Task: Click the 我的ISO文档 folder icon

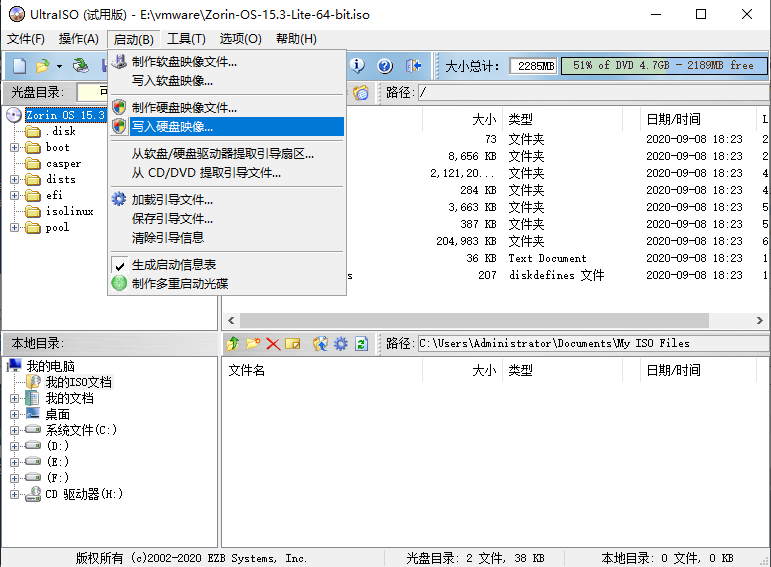Action: click(x=33, y=382)
